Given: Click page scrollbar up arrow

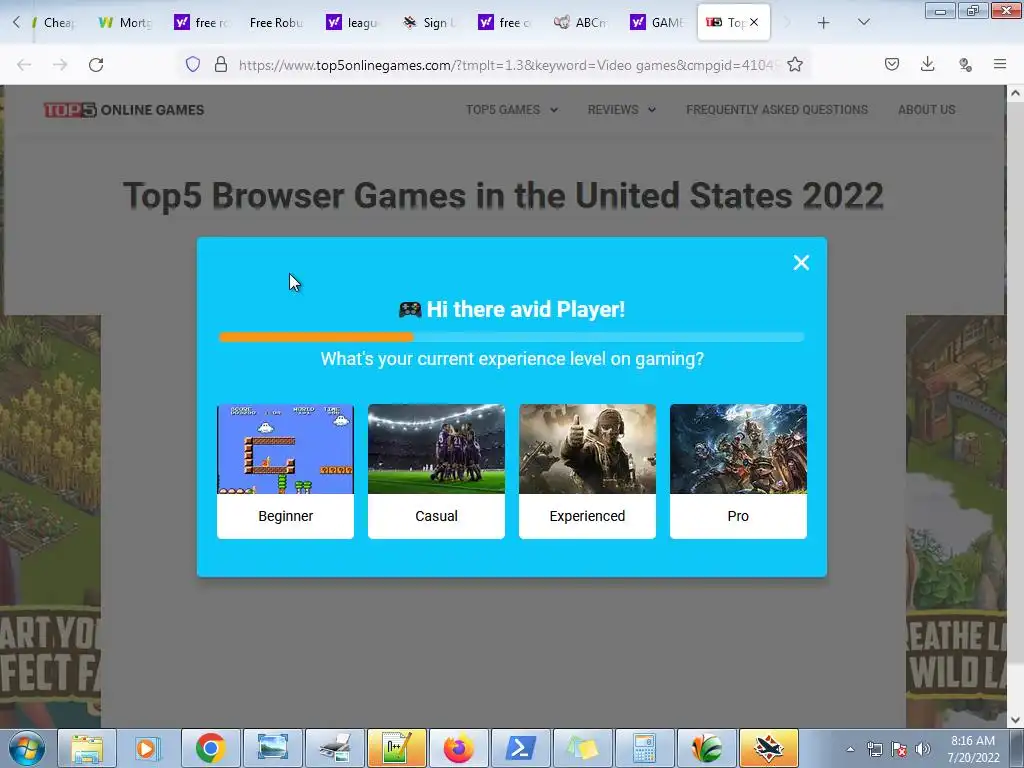Looking at the screenshot, I should 1015,93.
